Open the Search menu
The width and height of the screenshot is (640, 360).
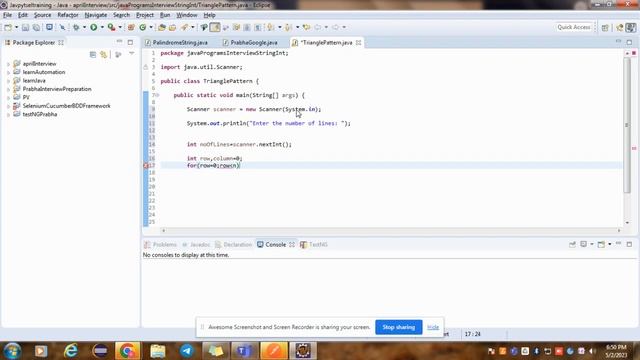(x=121, y=15)
